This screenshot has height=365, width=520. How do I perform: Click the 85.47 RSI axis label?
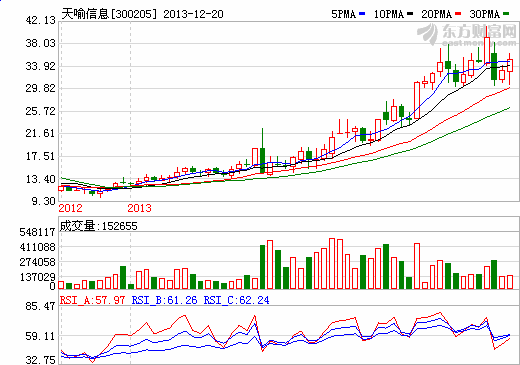click(x=40, y=306)
